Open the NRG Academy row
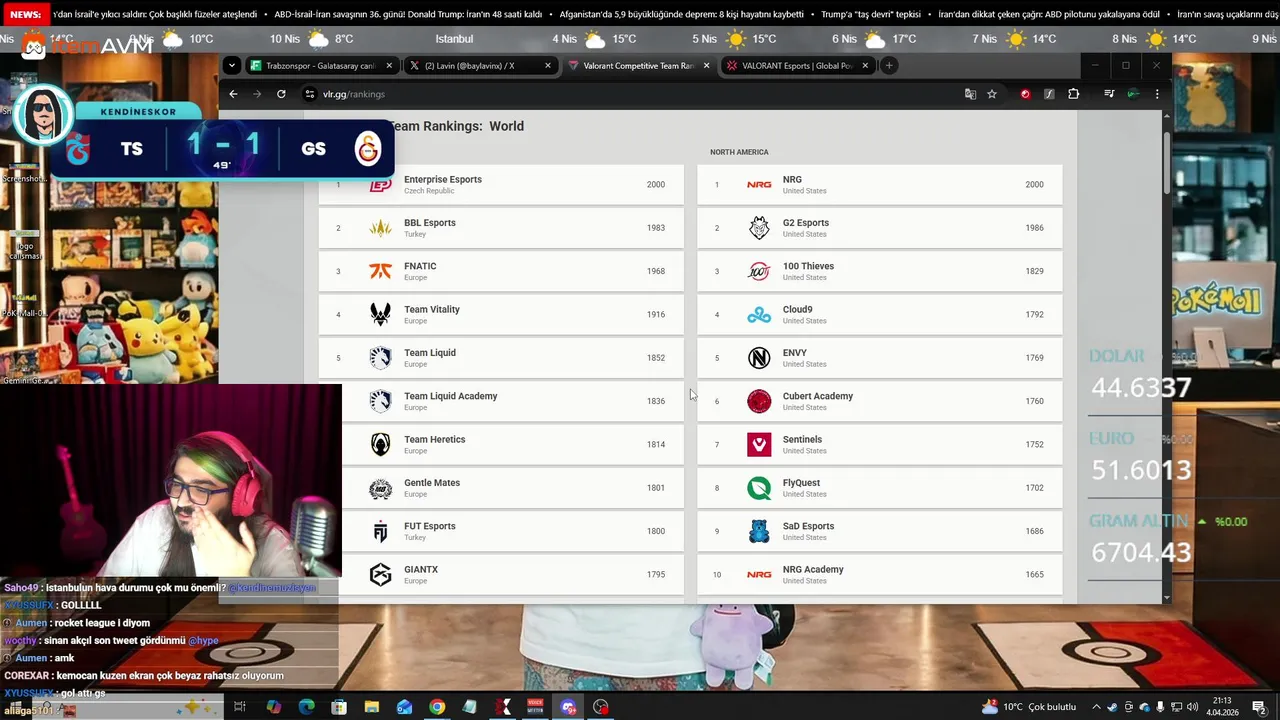This screenshot has height=720, width=1280. 880,574
